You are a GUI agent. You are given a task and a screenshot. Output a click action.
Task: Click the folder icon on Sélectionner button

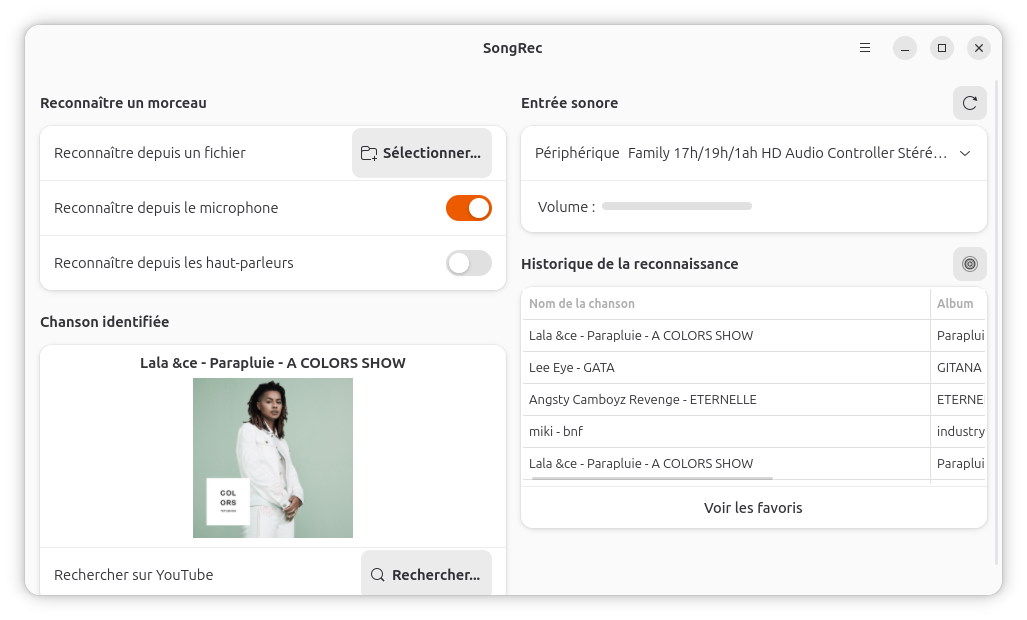tap(369, 153)
